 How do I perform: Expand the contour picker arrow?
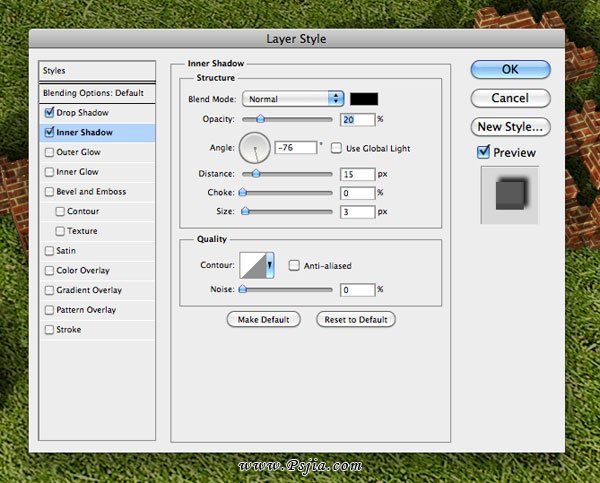coord(270,265)
